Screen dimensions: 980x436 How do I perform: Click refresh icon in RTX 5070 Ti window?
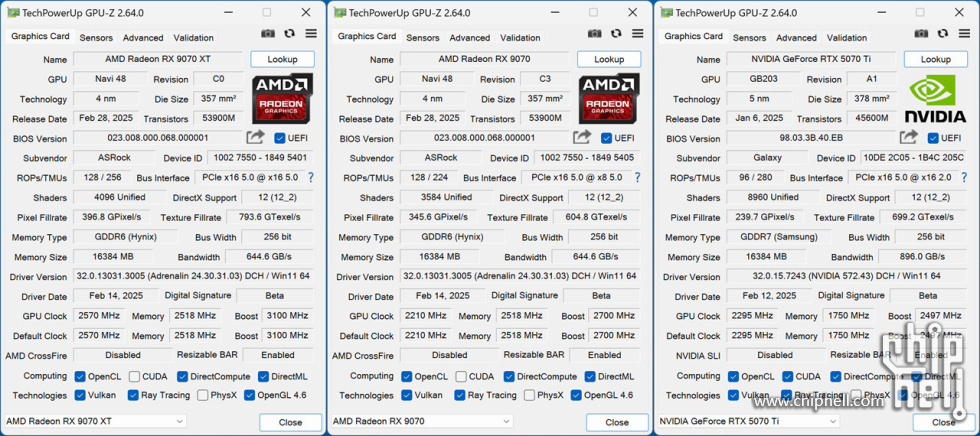[943, 34]
